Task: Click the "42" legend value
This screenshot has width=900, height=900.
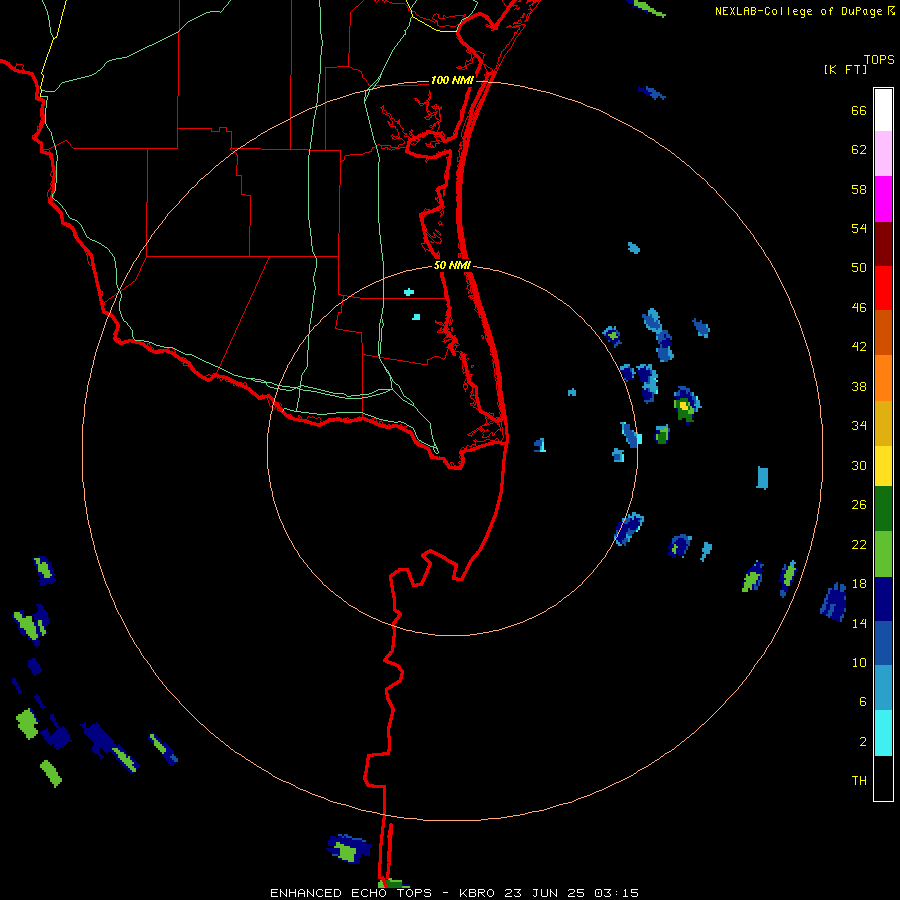Action: [x=859, y=346]
